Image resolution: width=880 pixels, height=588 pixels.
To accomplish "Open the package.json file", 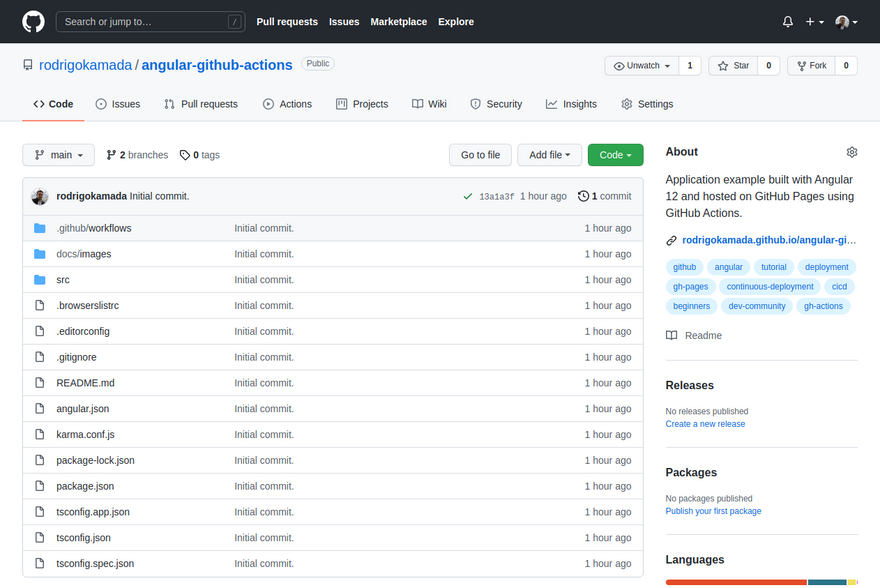I will [x=85, y=486].
